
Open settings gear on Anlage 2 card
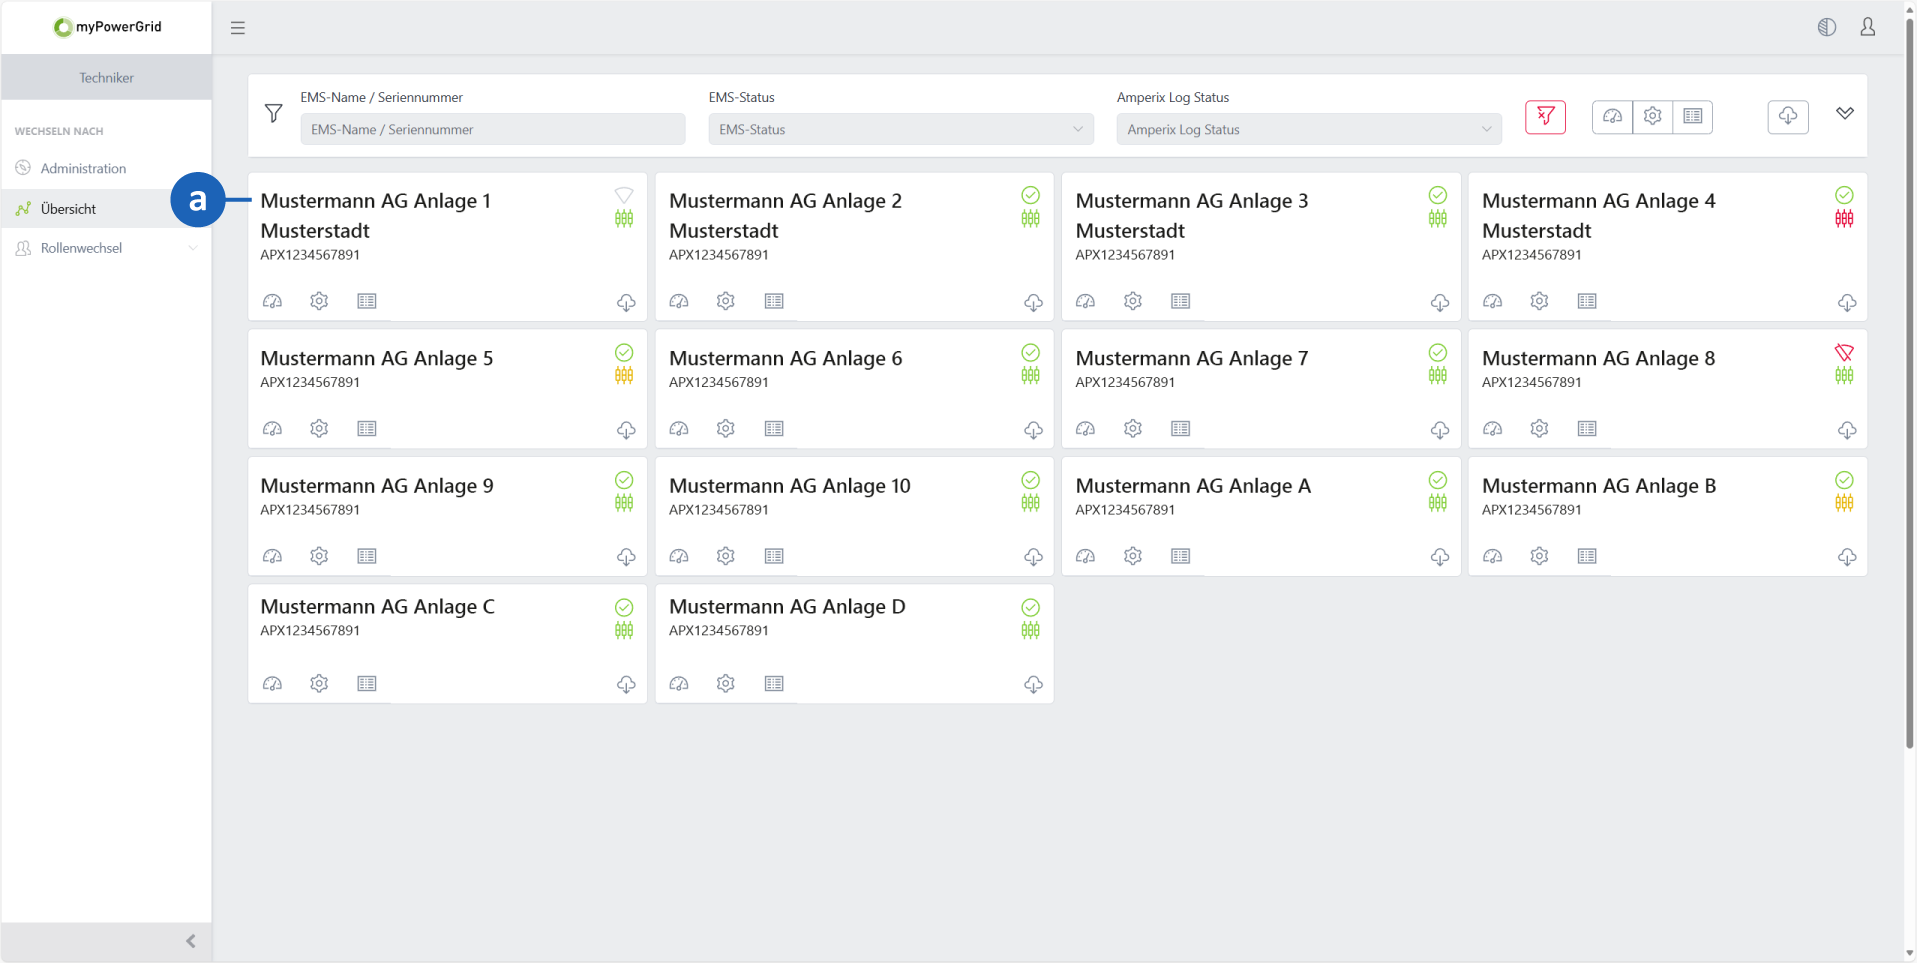(x=725, y=301)
